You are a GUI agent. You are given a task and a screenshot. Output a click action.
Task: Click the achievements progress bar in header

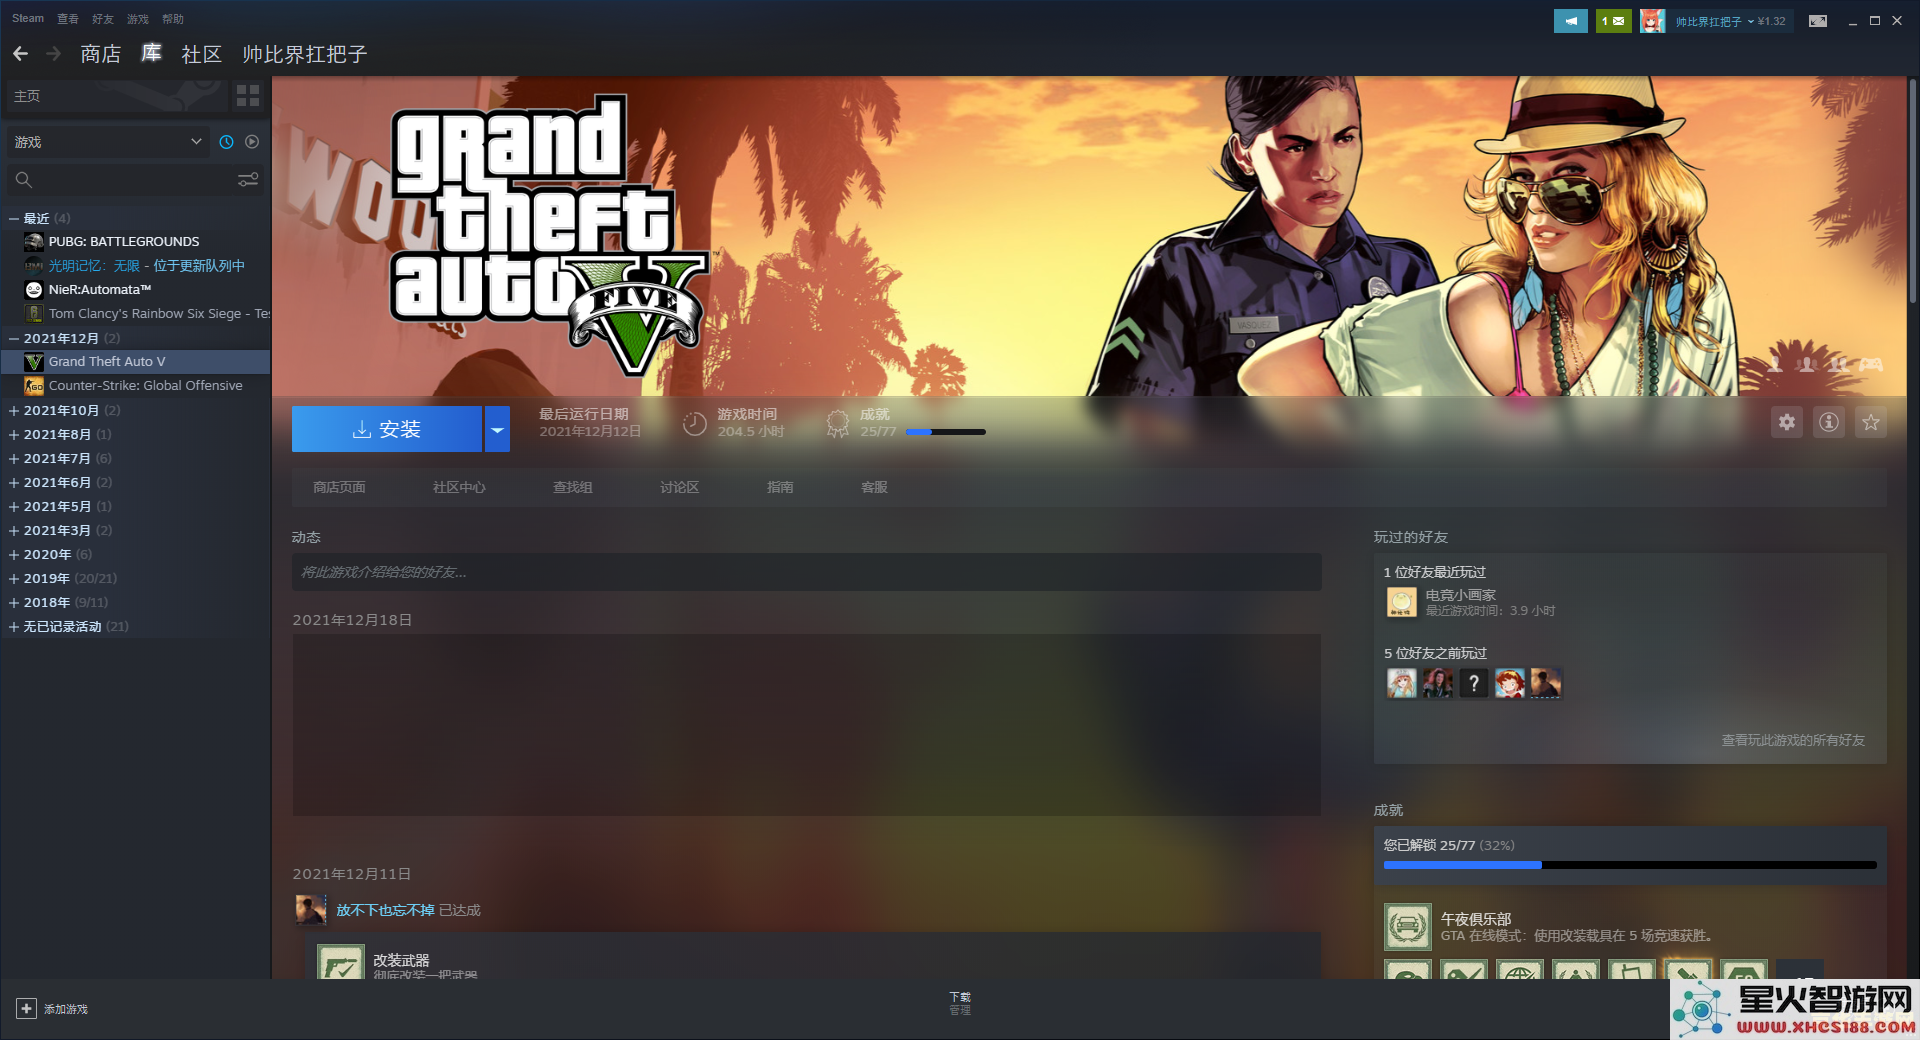945,432
